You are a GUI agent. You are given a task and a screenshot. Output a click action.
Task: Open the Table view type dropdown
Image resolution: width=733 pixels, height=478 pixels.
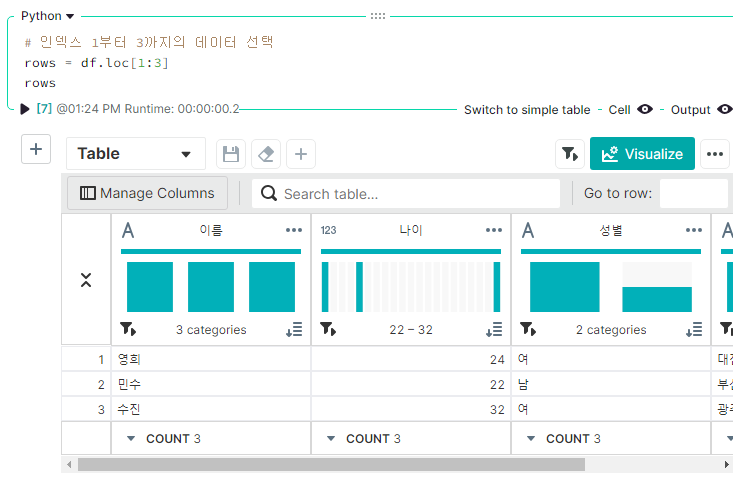[x=136, y=154]
